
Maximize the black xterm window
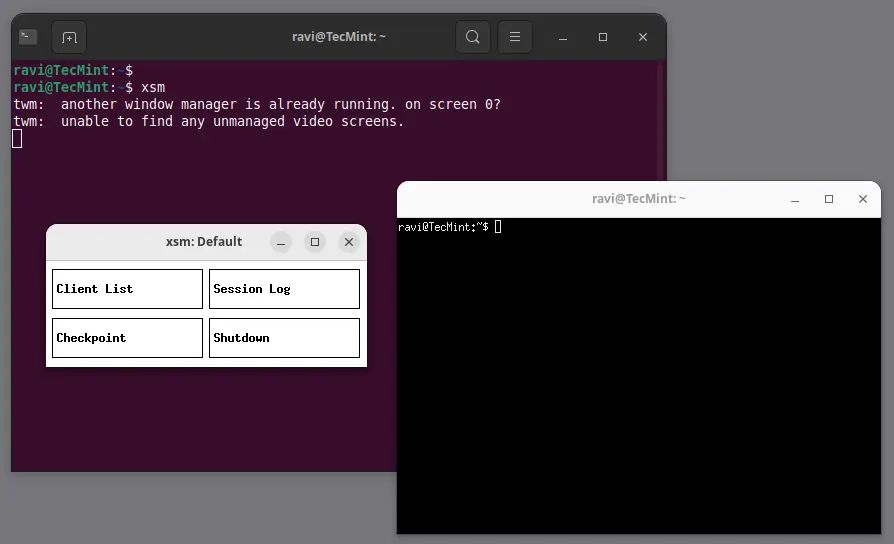829,199
